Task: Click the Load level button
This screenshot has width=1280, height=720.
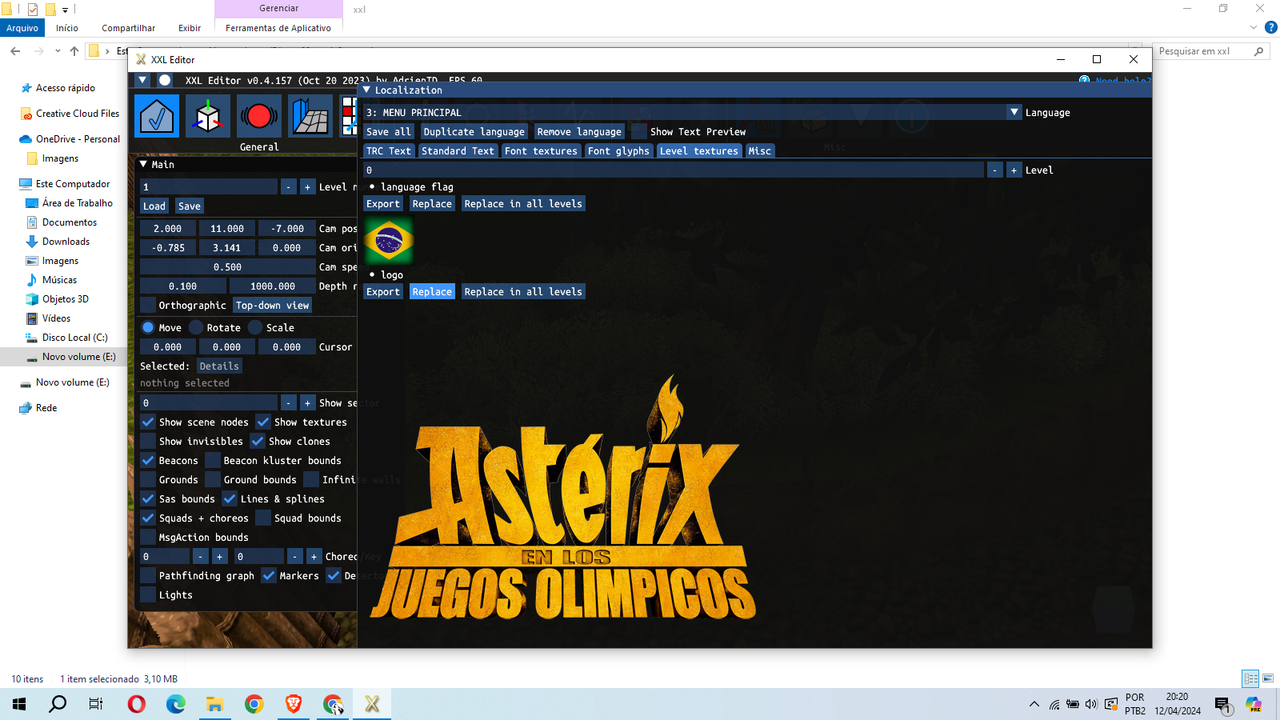Action: coord(154,206)
